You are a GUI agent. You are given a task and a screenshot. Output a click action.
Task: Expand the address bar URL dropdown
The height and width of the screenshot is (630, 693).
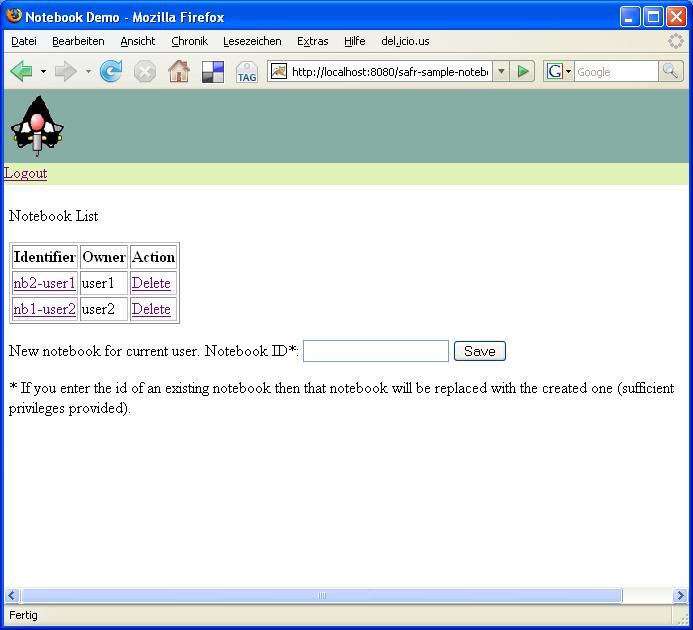click(501, 71)
